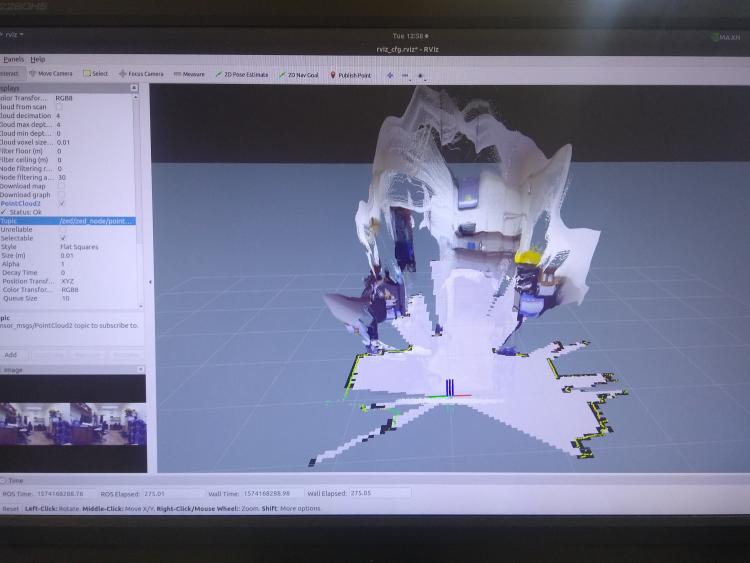Click the minus remove-tool icon in toolbar
This screenshot has height=563, width=750.
pyautogui.click(x=404, y=75)
